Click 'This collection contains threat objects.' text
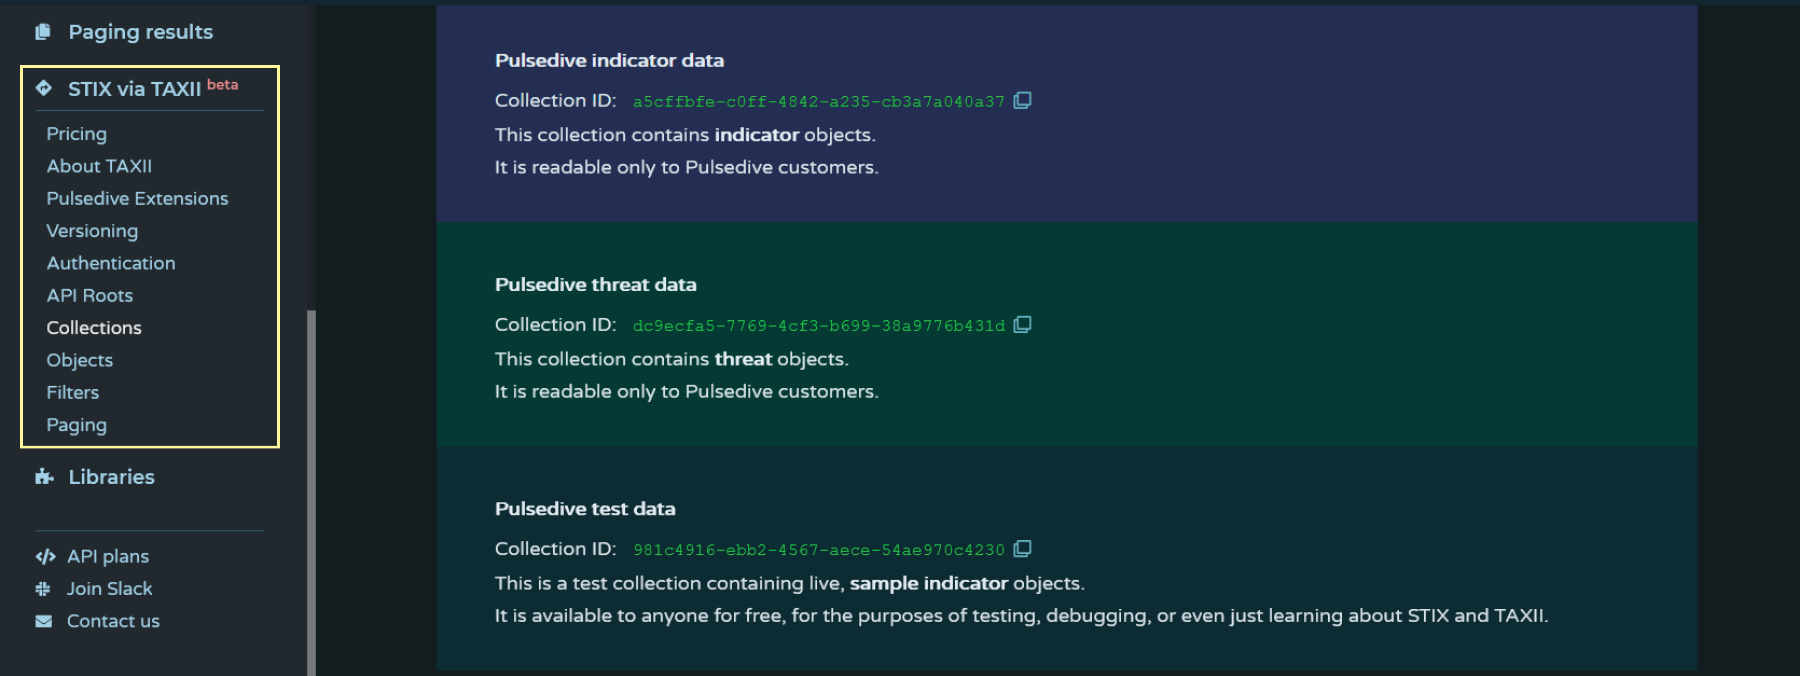This screenshot has width=1800, height=676. [x=671, y=358]
